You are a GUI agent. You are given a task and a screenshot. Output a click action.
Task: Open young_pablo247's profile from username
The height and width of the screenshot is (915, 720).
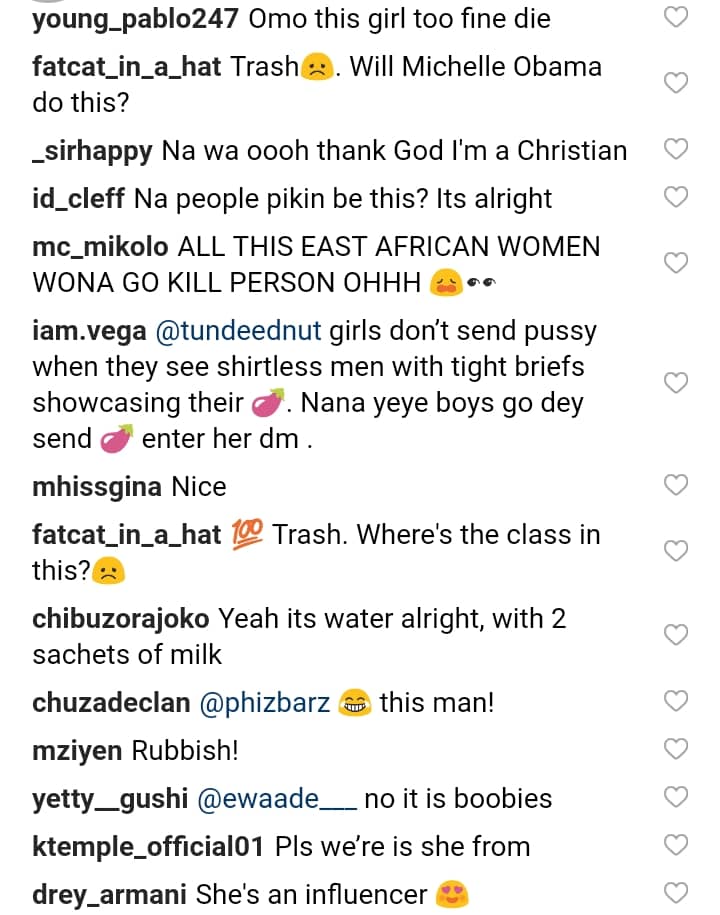[x=135, y=18]
